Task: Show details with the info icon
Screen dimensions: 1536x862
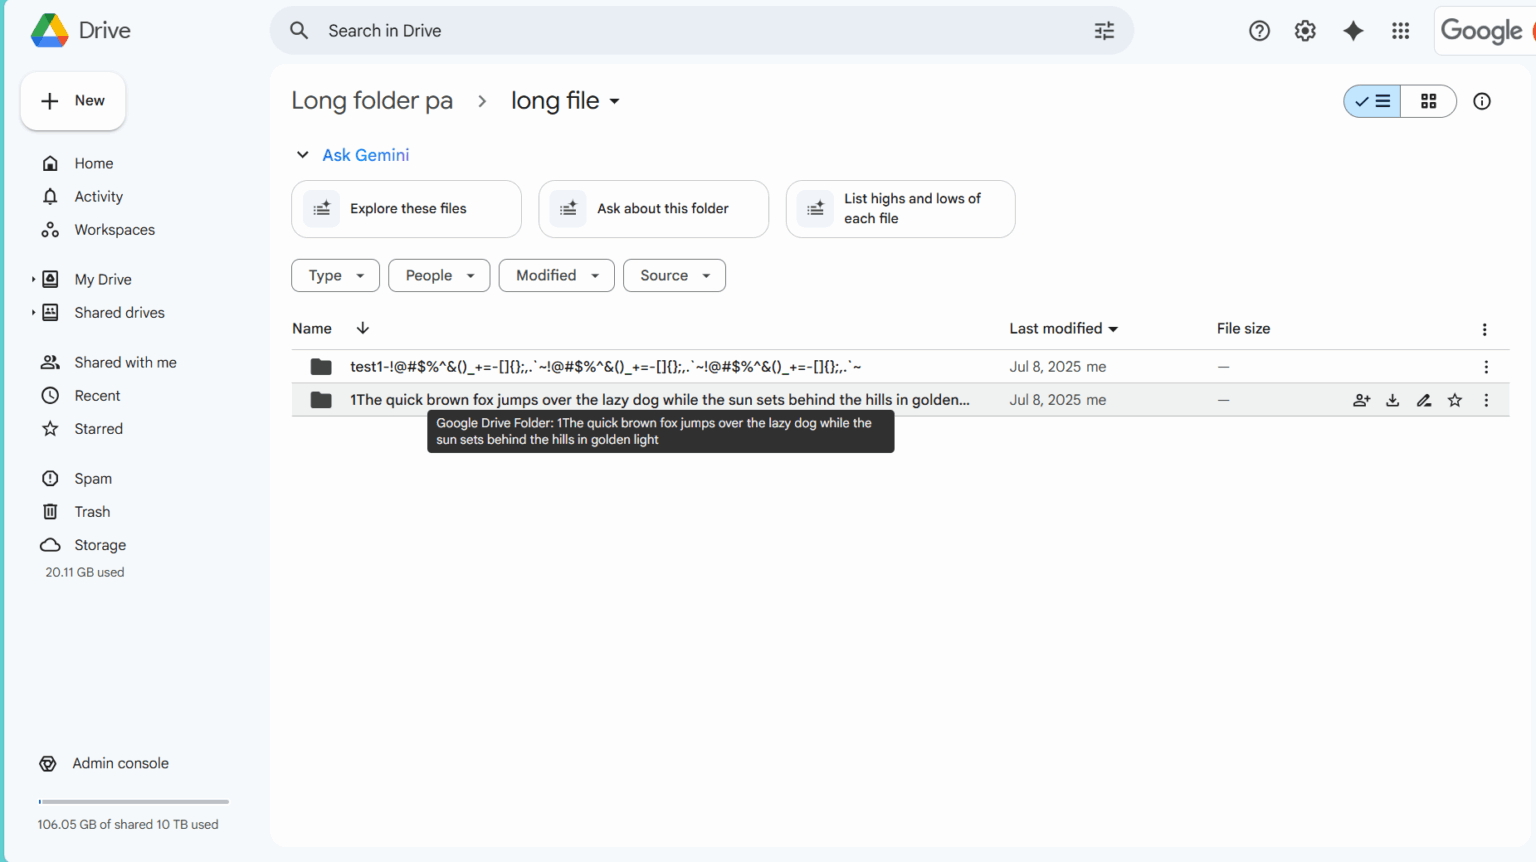Action: pos(1482,101)
